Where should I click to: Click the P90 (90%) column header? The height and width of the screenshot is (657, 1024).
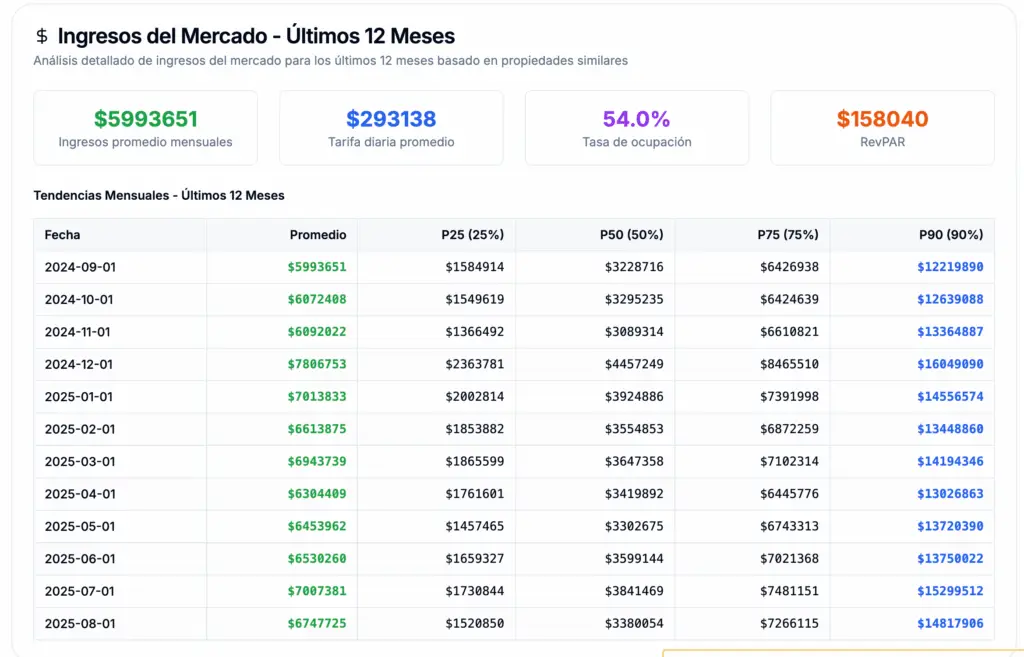point(950,235)
